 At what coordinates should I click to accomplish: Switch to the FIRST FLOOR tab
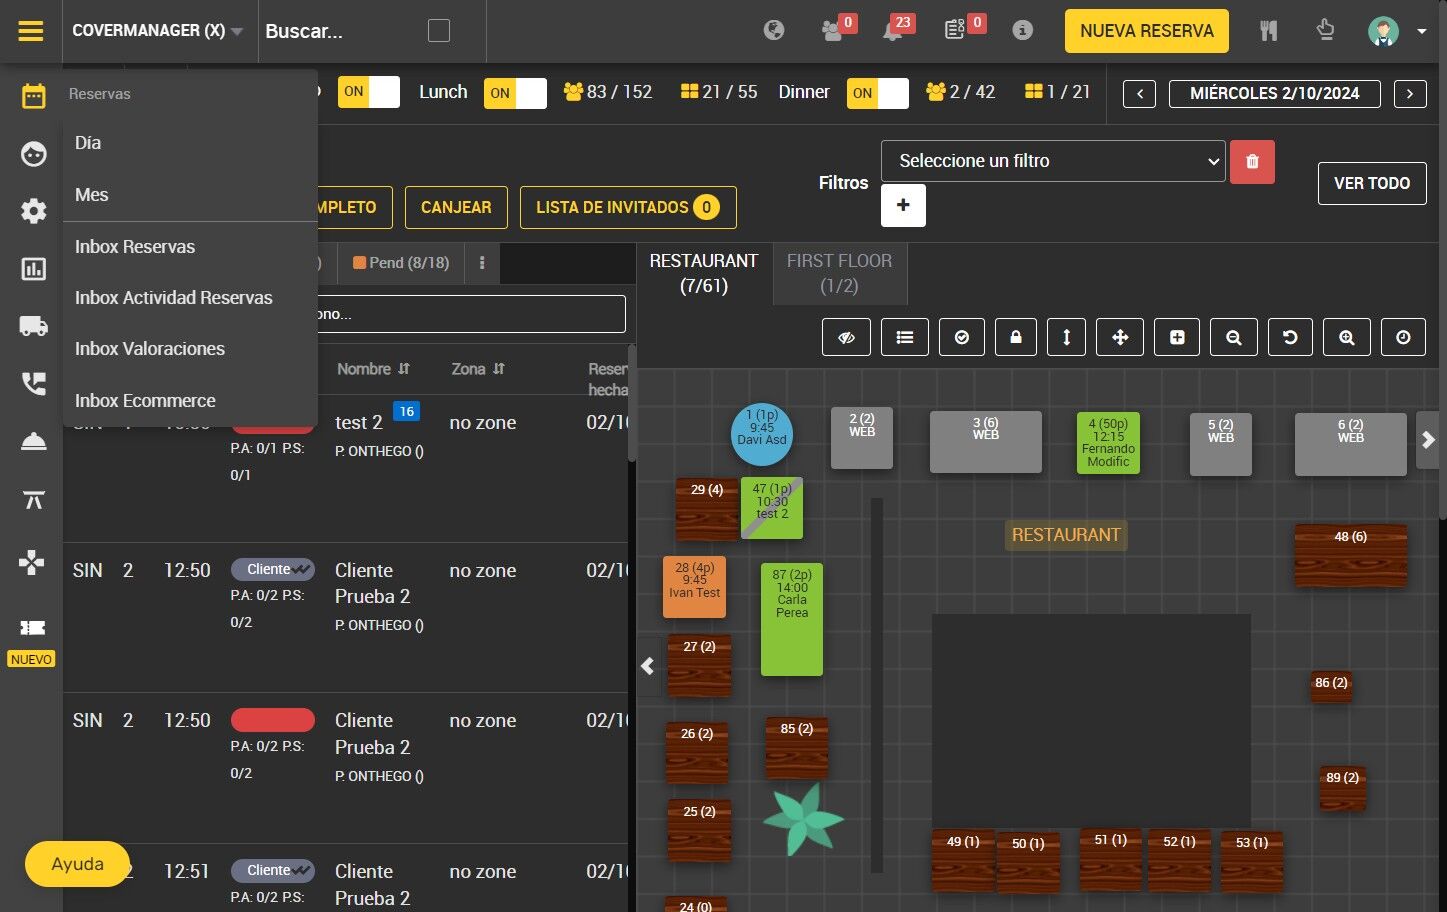839,273
